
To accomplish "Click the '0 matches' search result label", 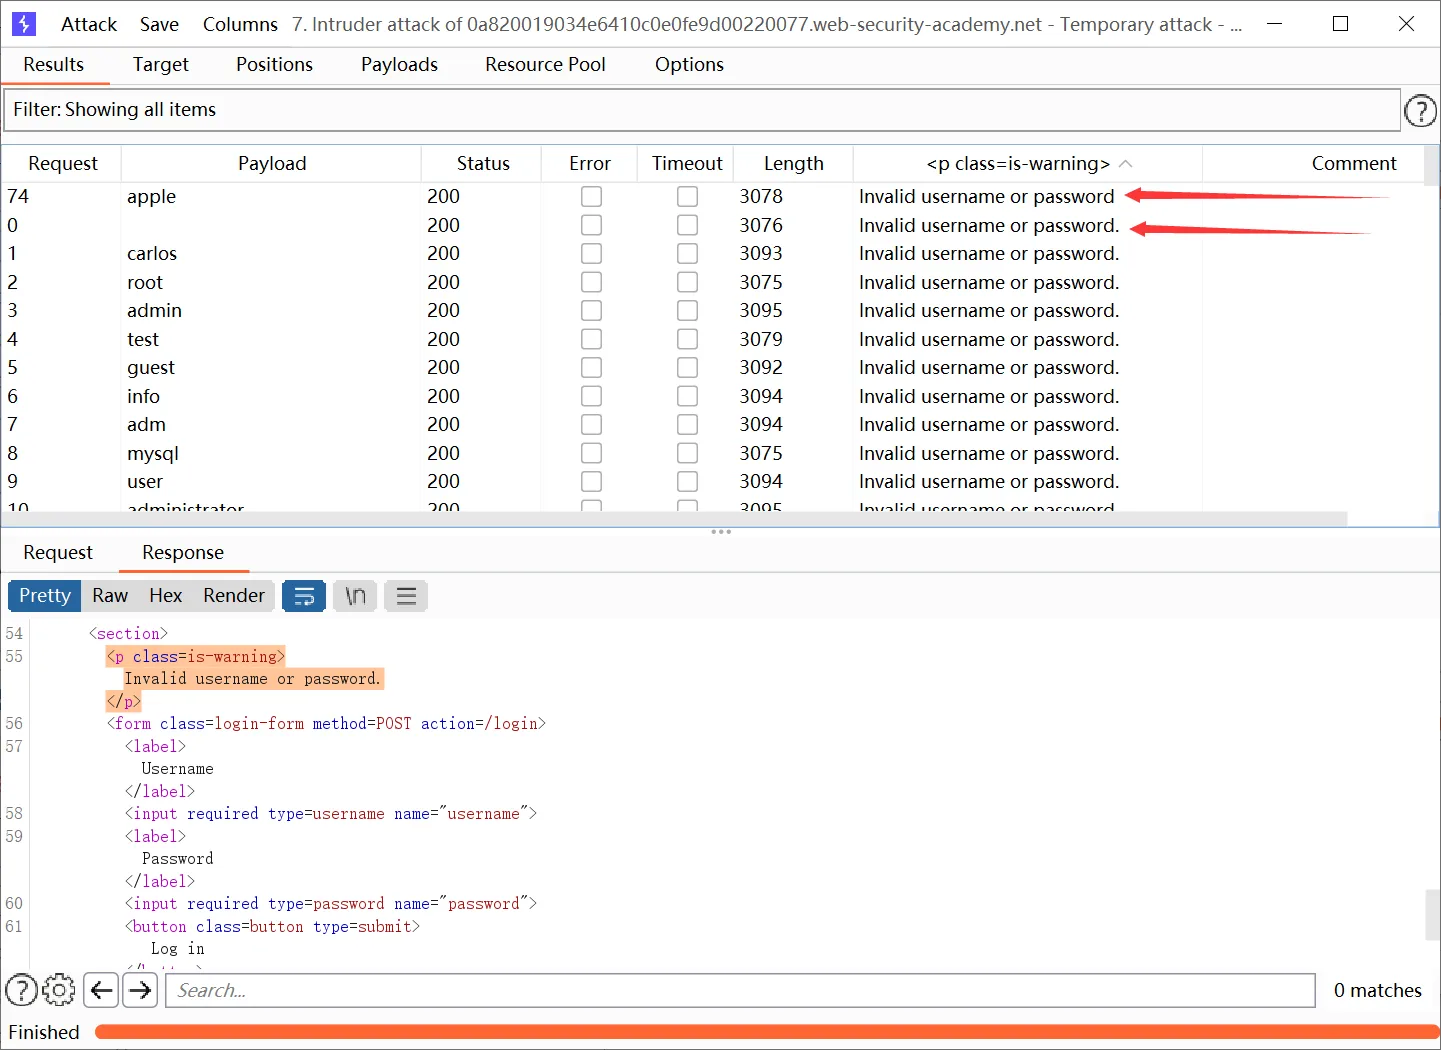I will [1377, 990].
